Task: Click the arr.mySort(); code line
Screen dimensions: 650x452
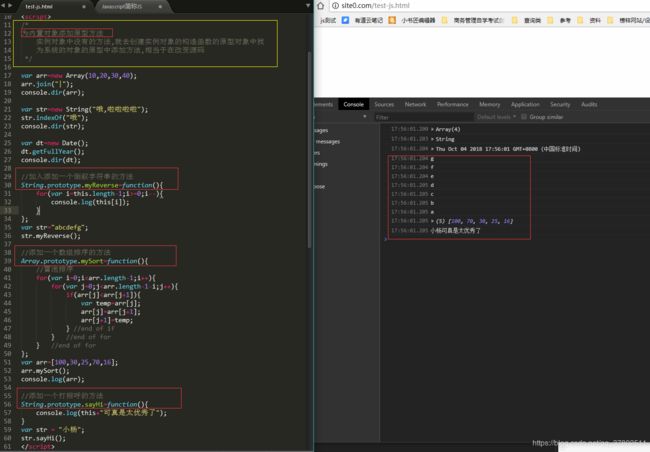Action: tap(45, 371)
